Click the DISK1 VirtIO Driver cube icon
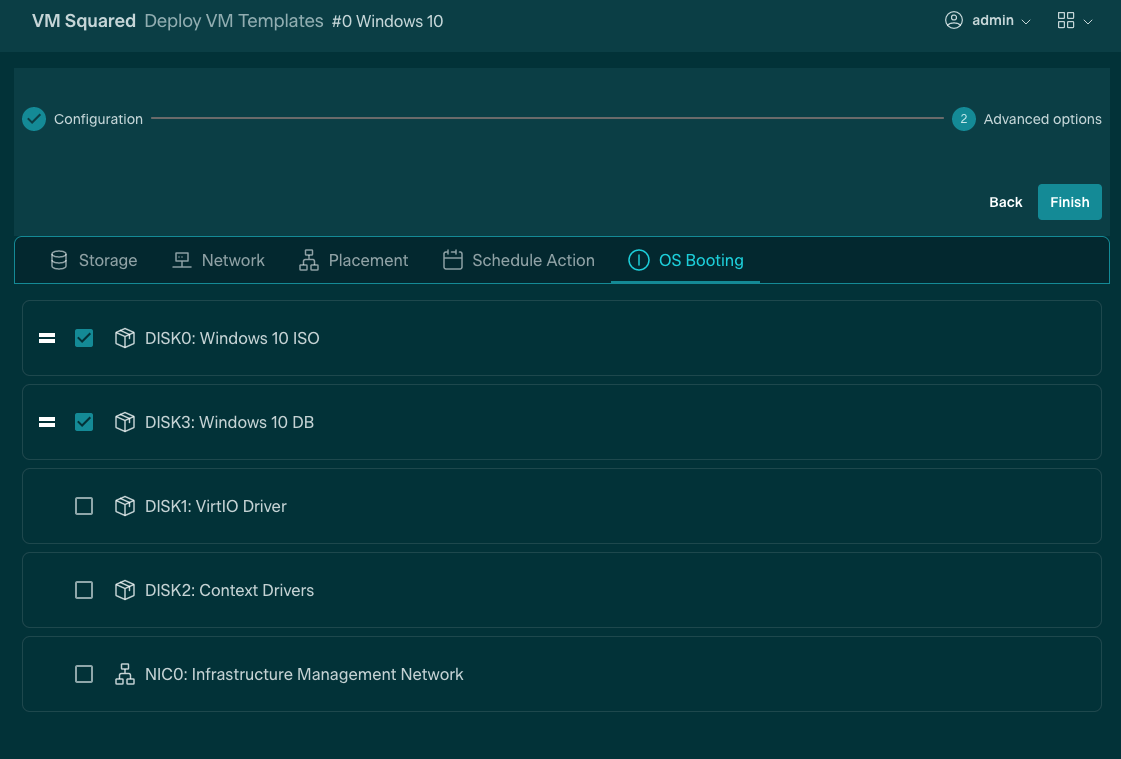 [x=124, y=506]
